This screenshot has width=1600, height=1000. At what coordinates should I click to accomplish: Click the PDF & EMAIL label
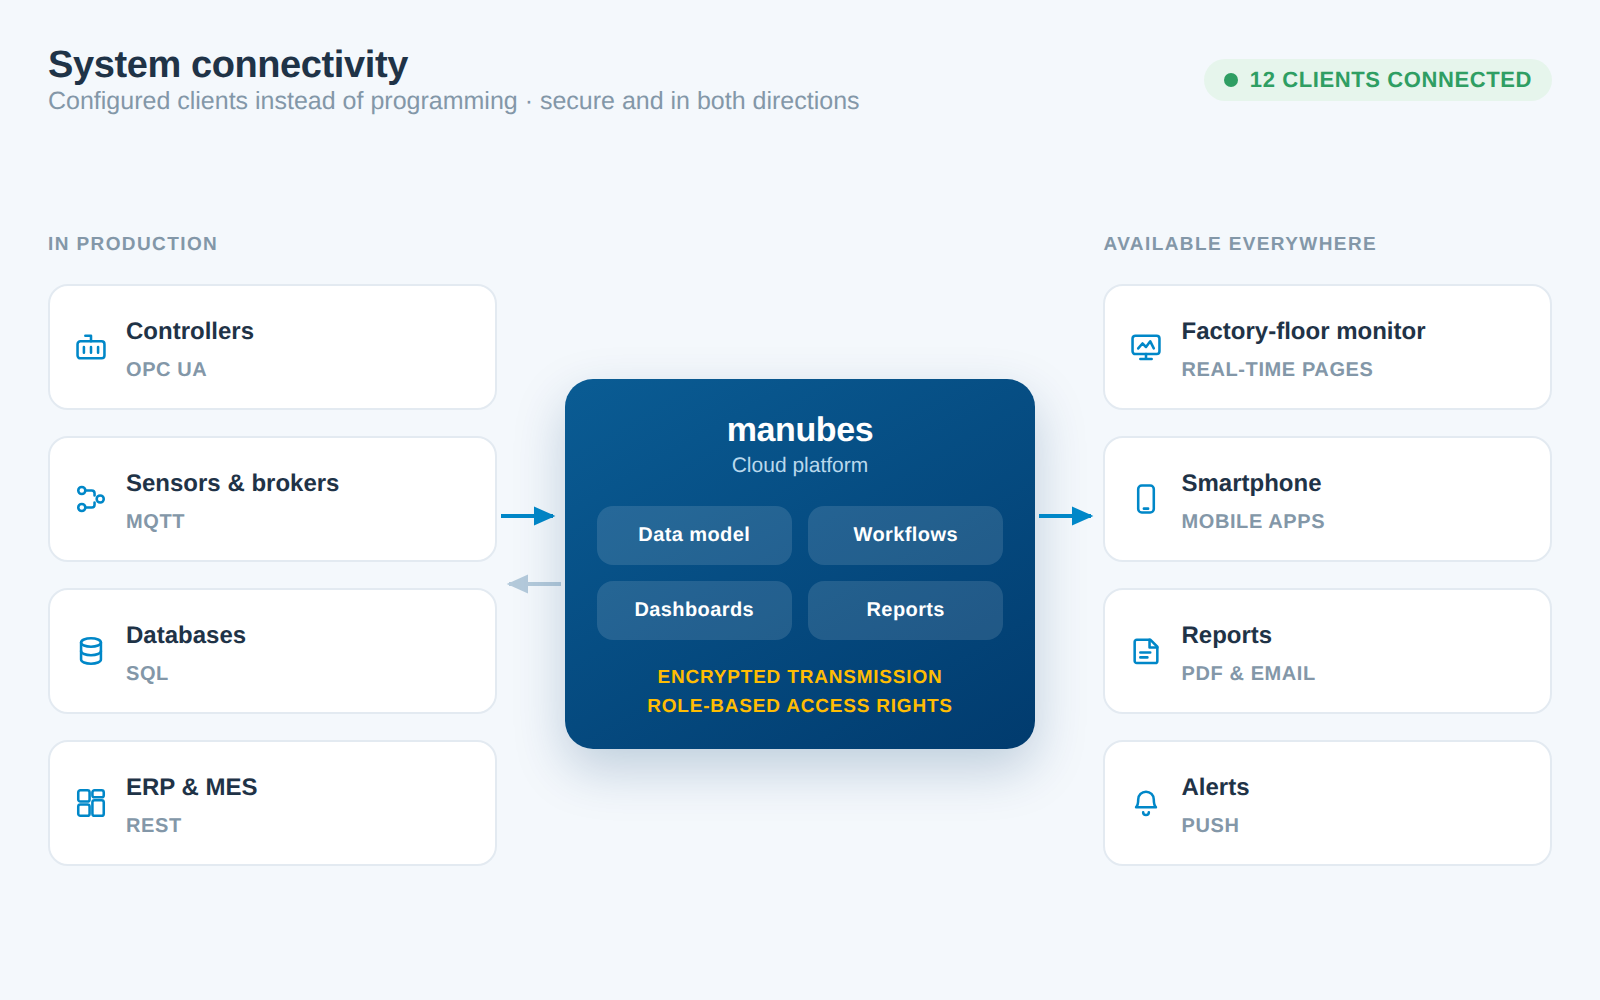1248,673
